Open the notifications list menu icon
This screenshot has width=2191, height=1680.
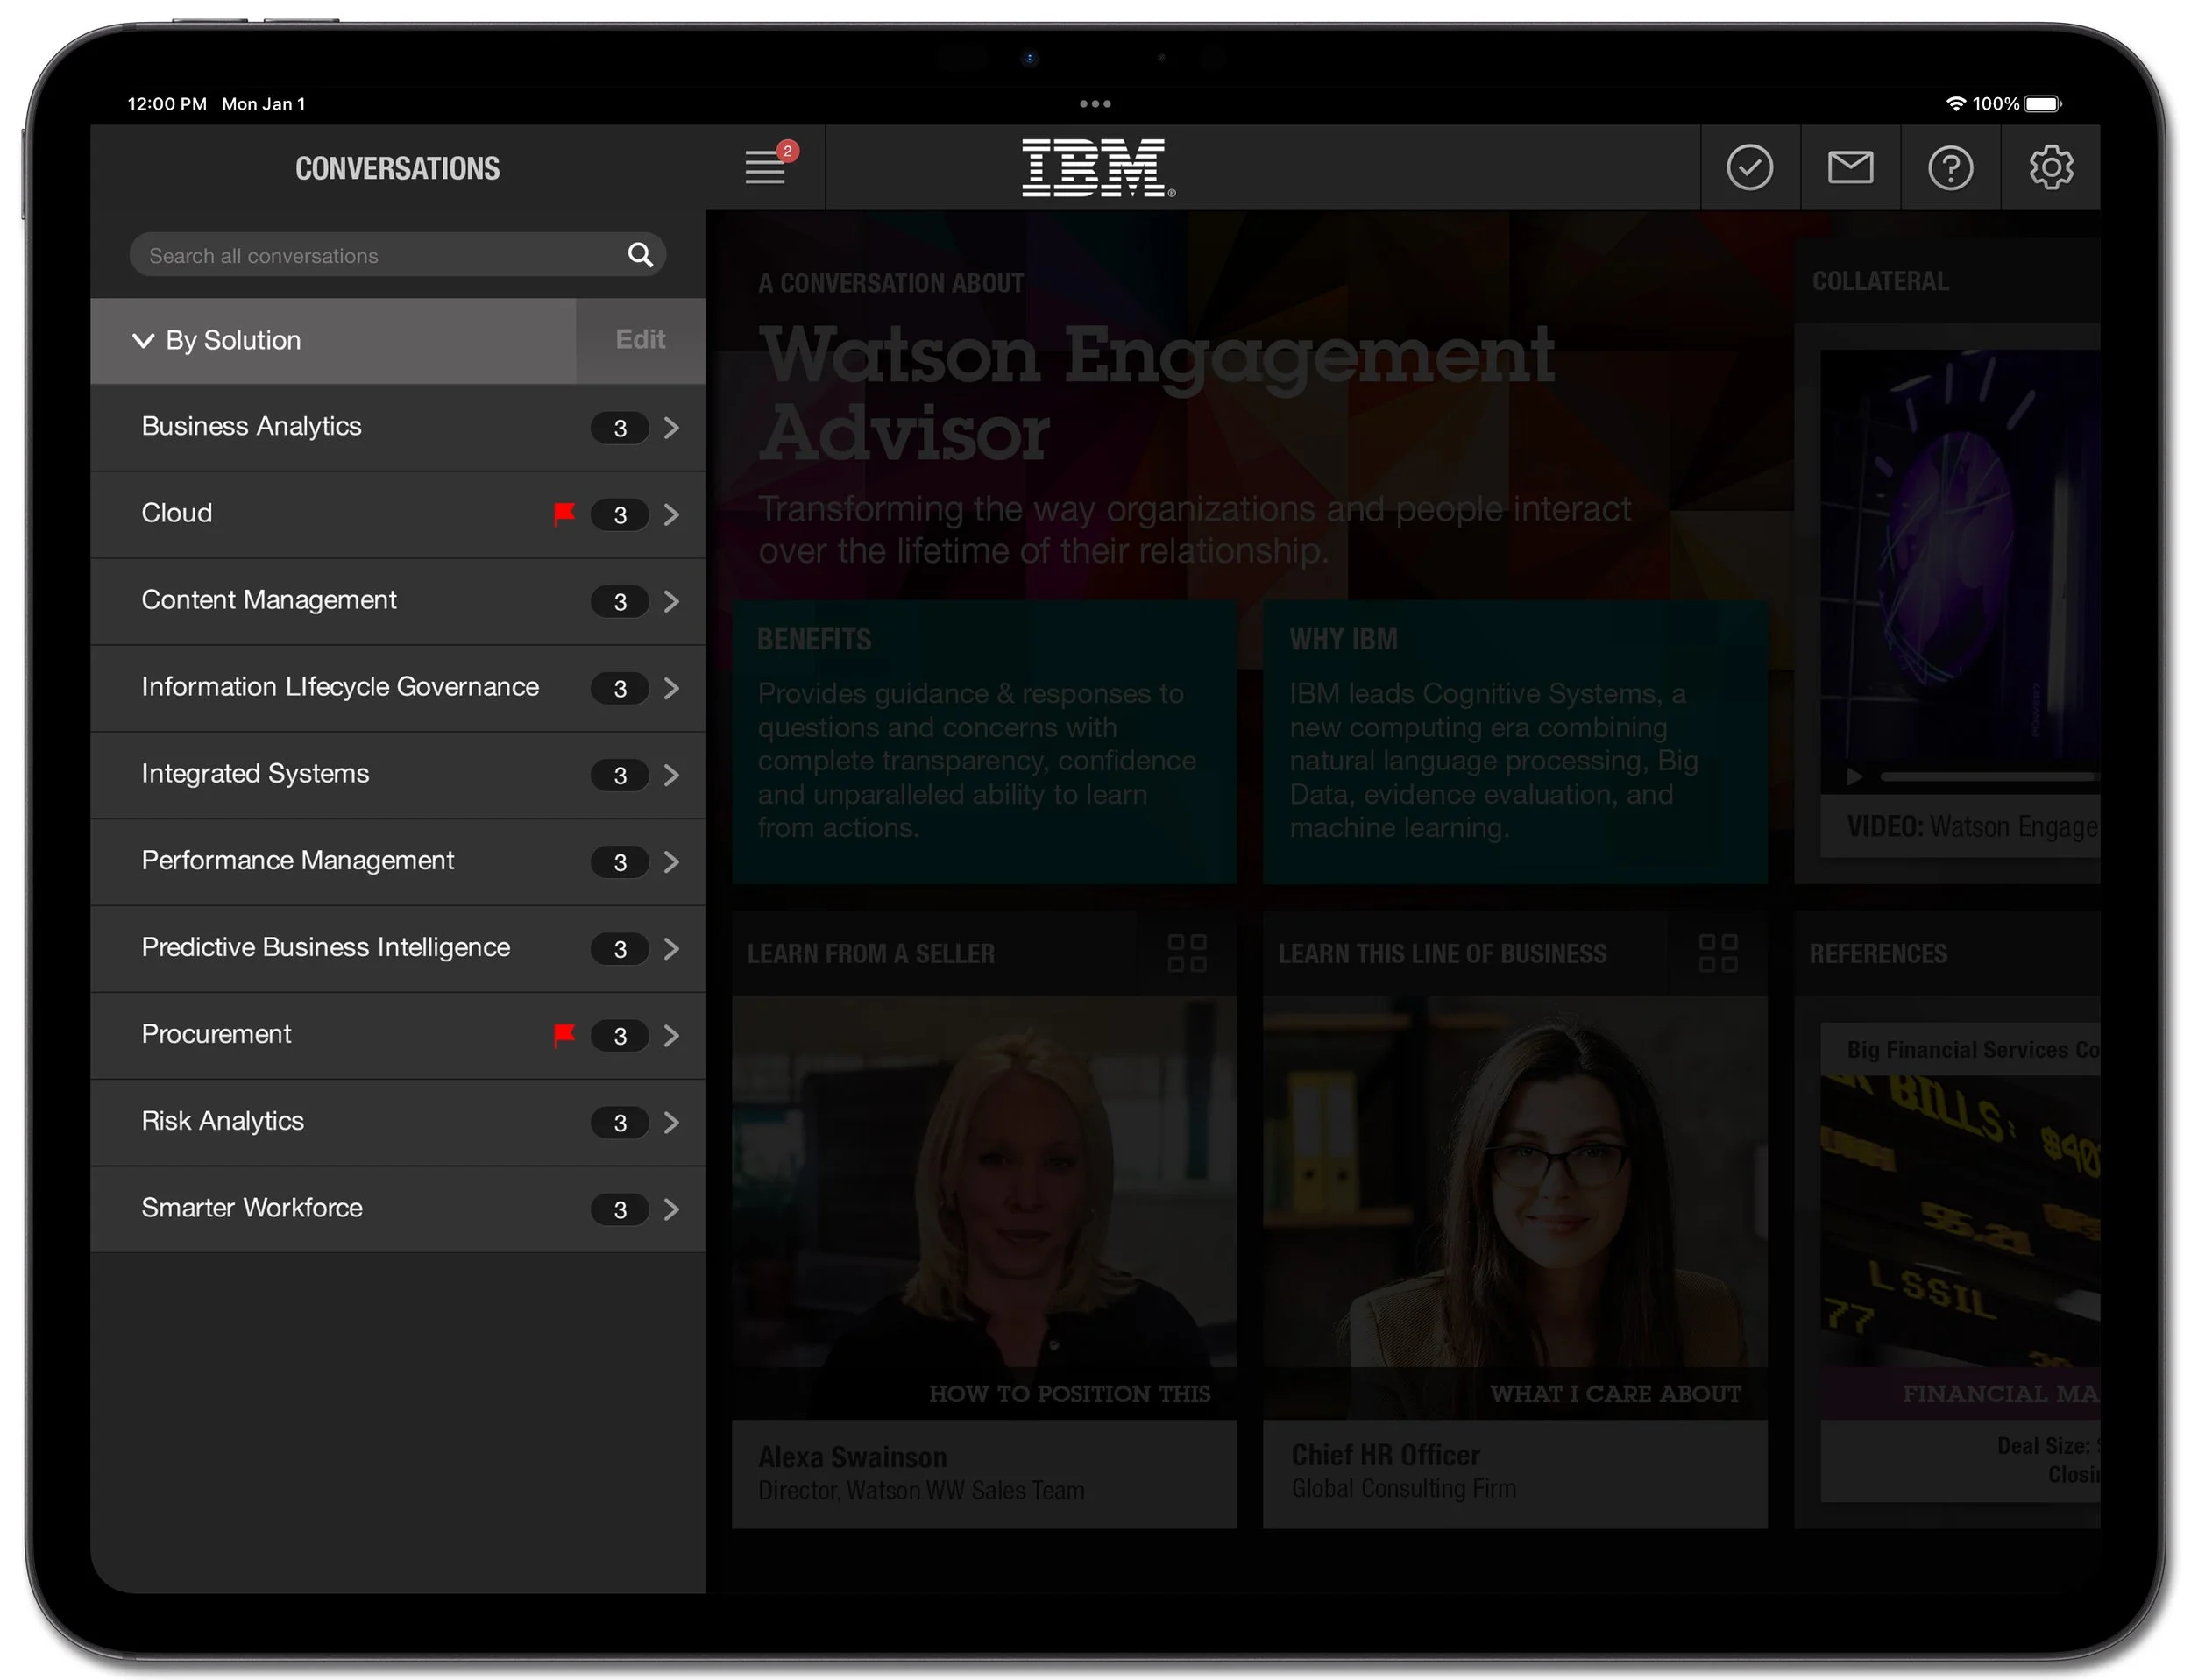pos(765,167)
